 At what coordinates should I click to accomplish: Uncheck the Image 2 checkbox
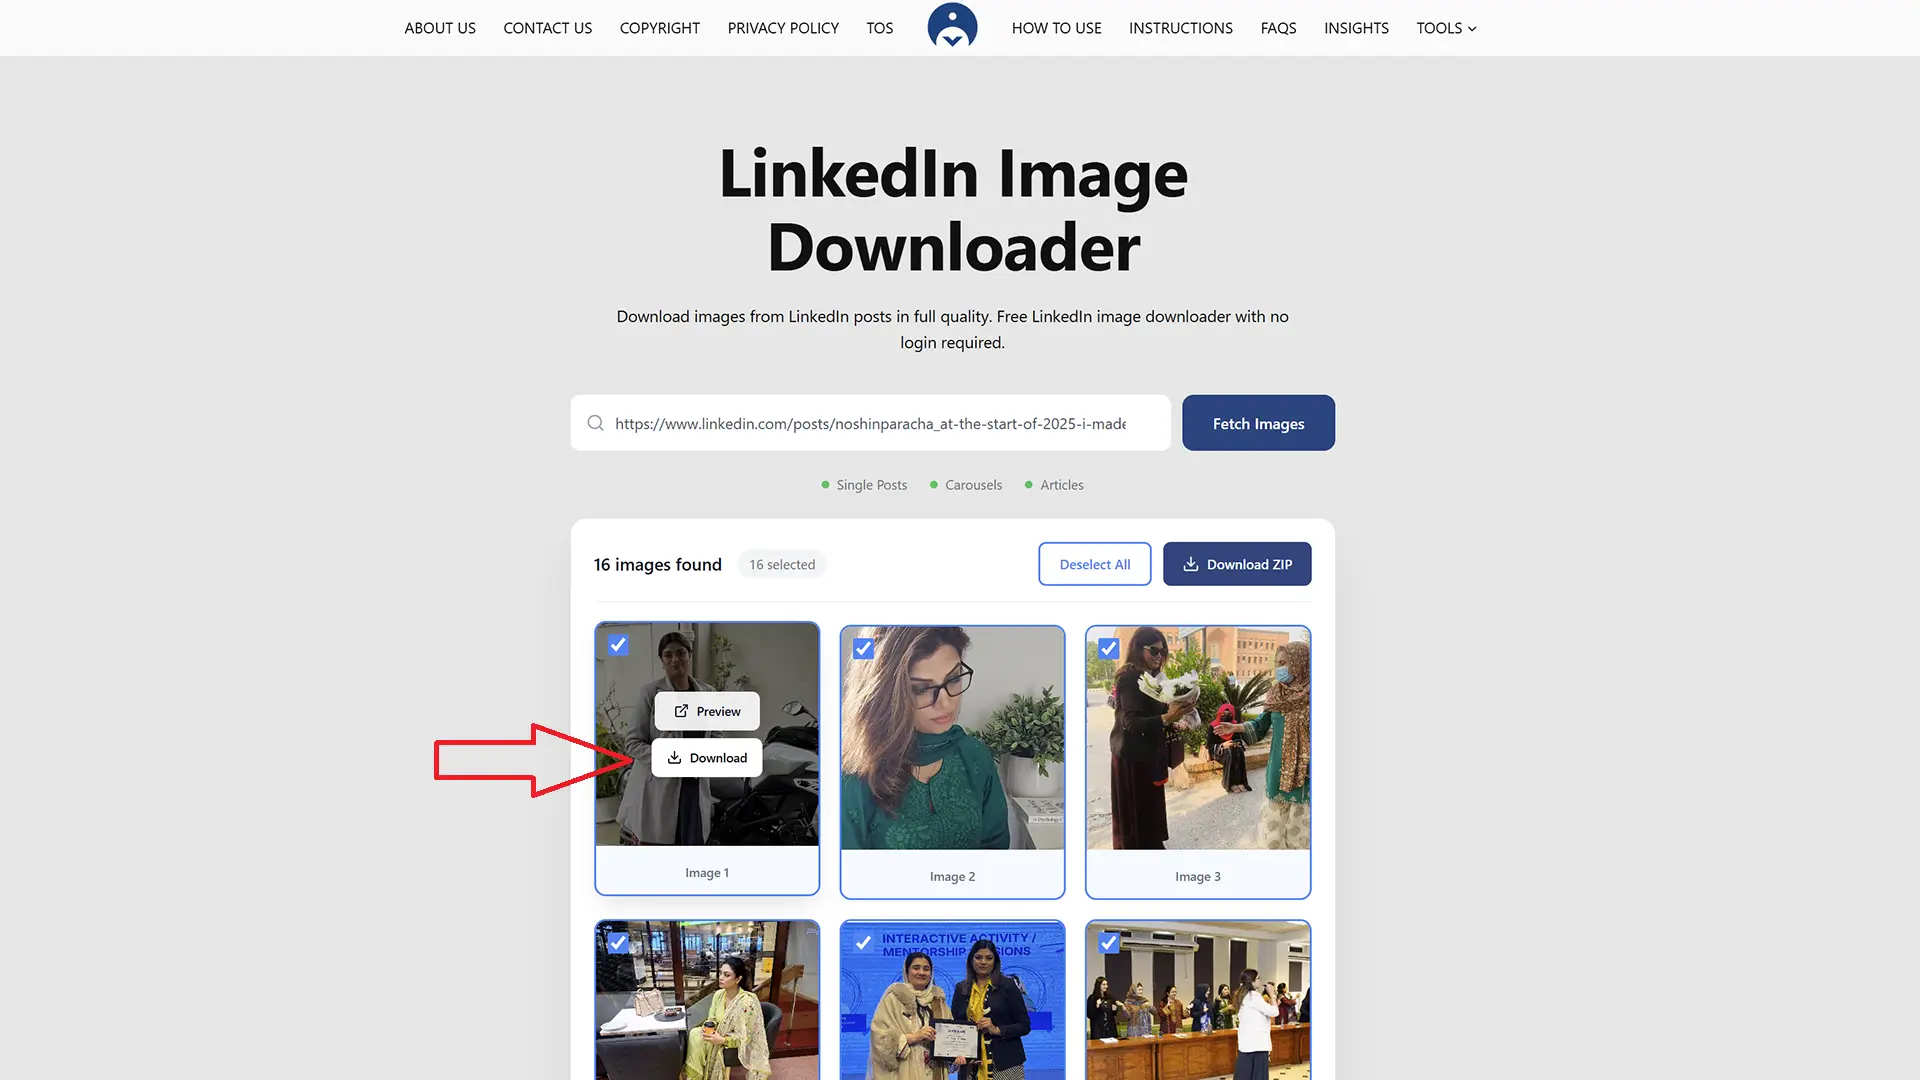pyautogui.click(x=864, y=649)
